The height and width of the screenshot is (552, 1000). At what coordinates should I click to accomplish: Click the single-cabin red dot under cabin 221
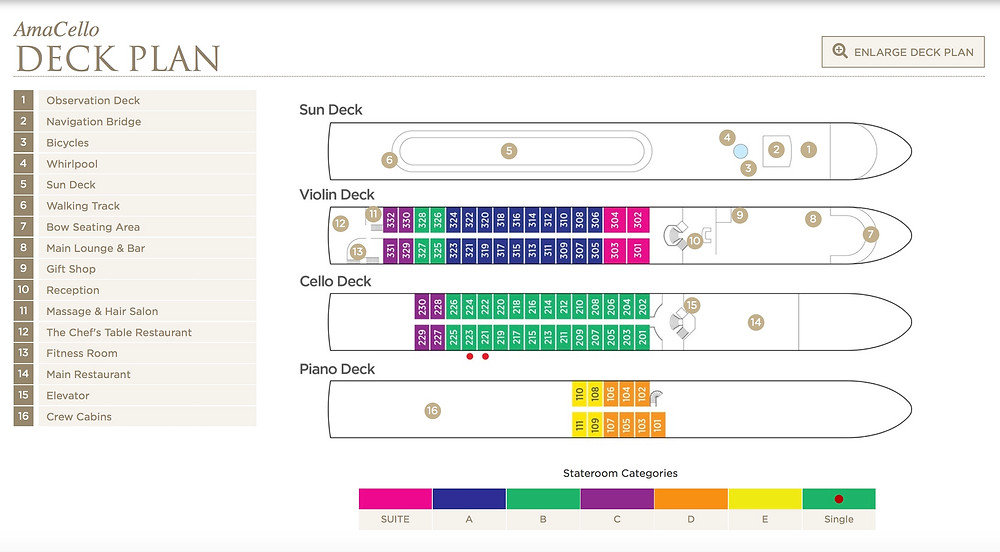coord(485,356)
